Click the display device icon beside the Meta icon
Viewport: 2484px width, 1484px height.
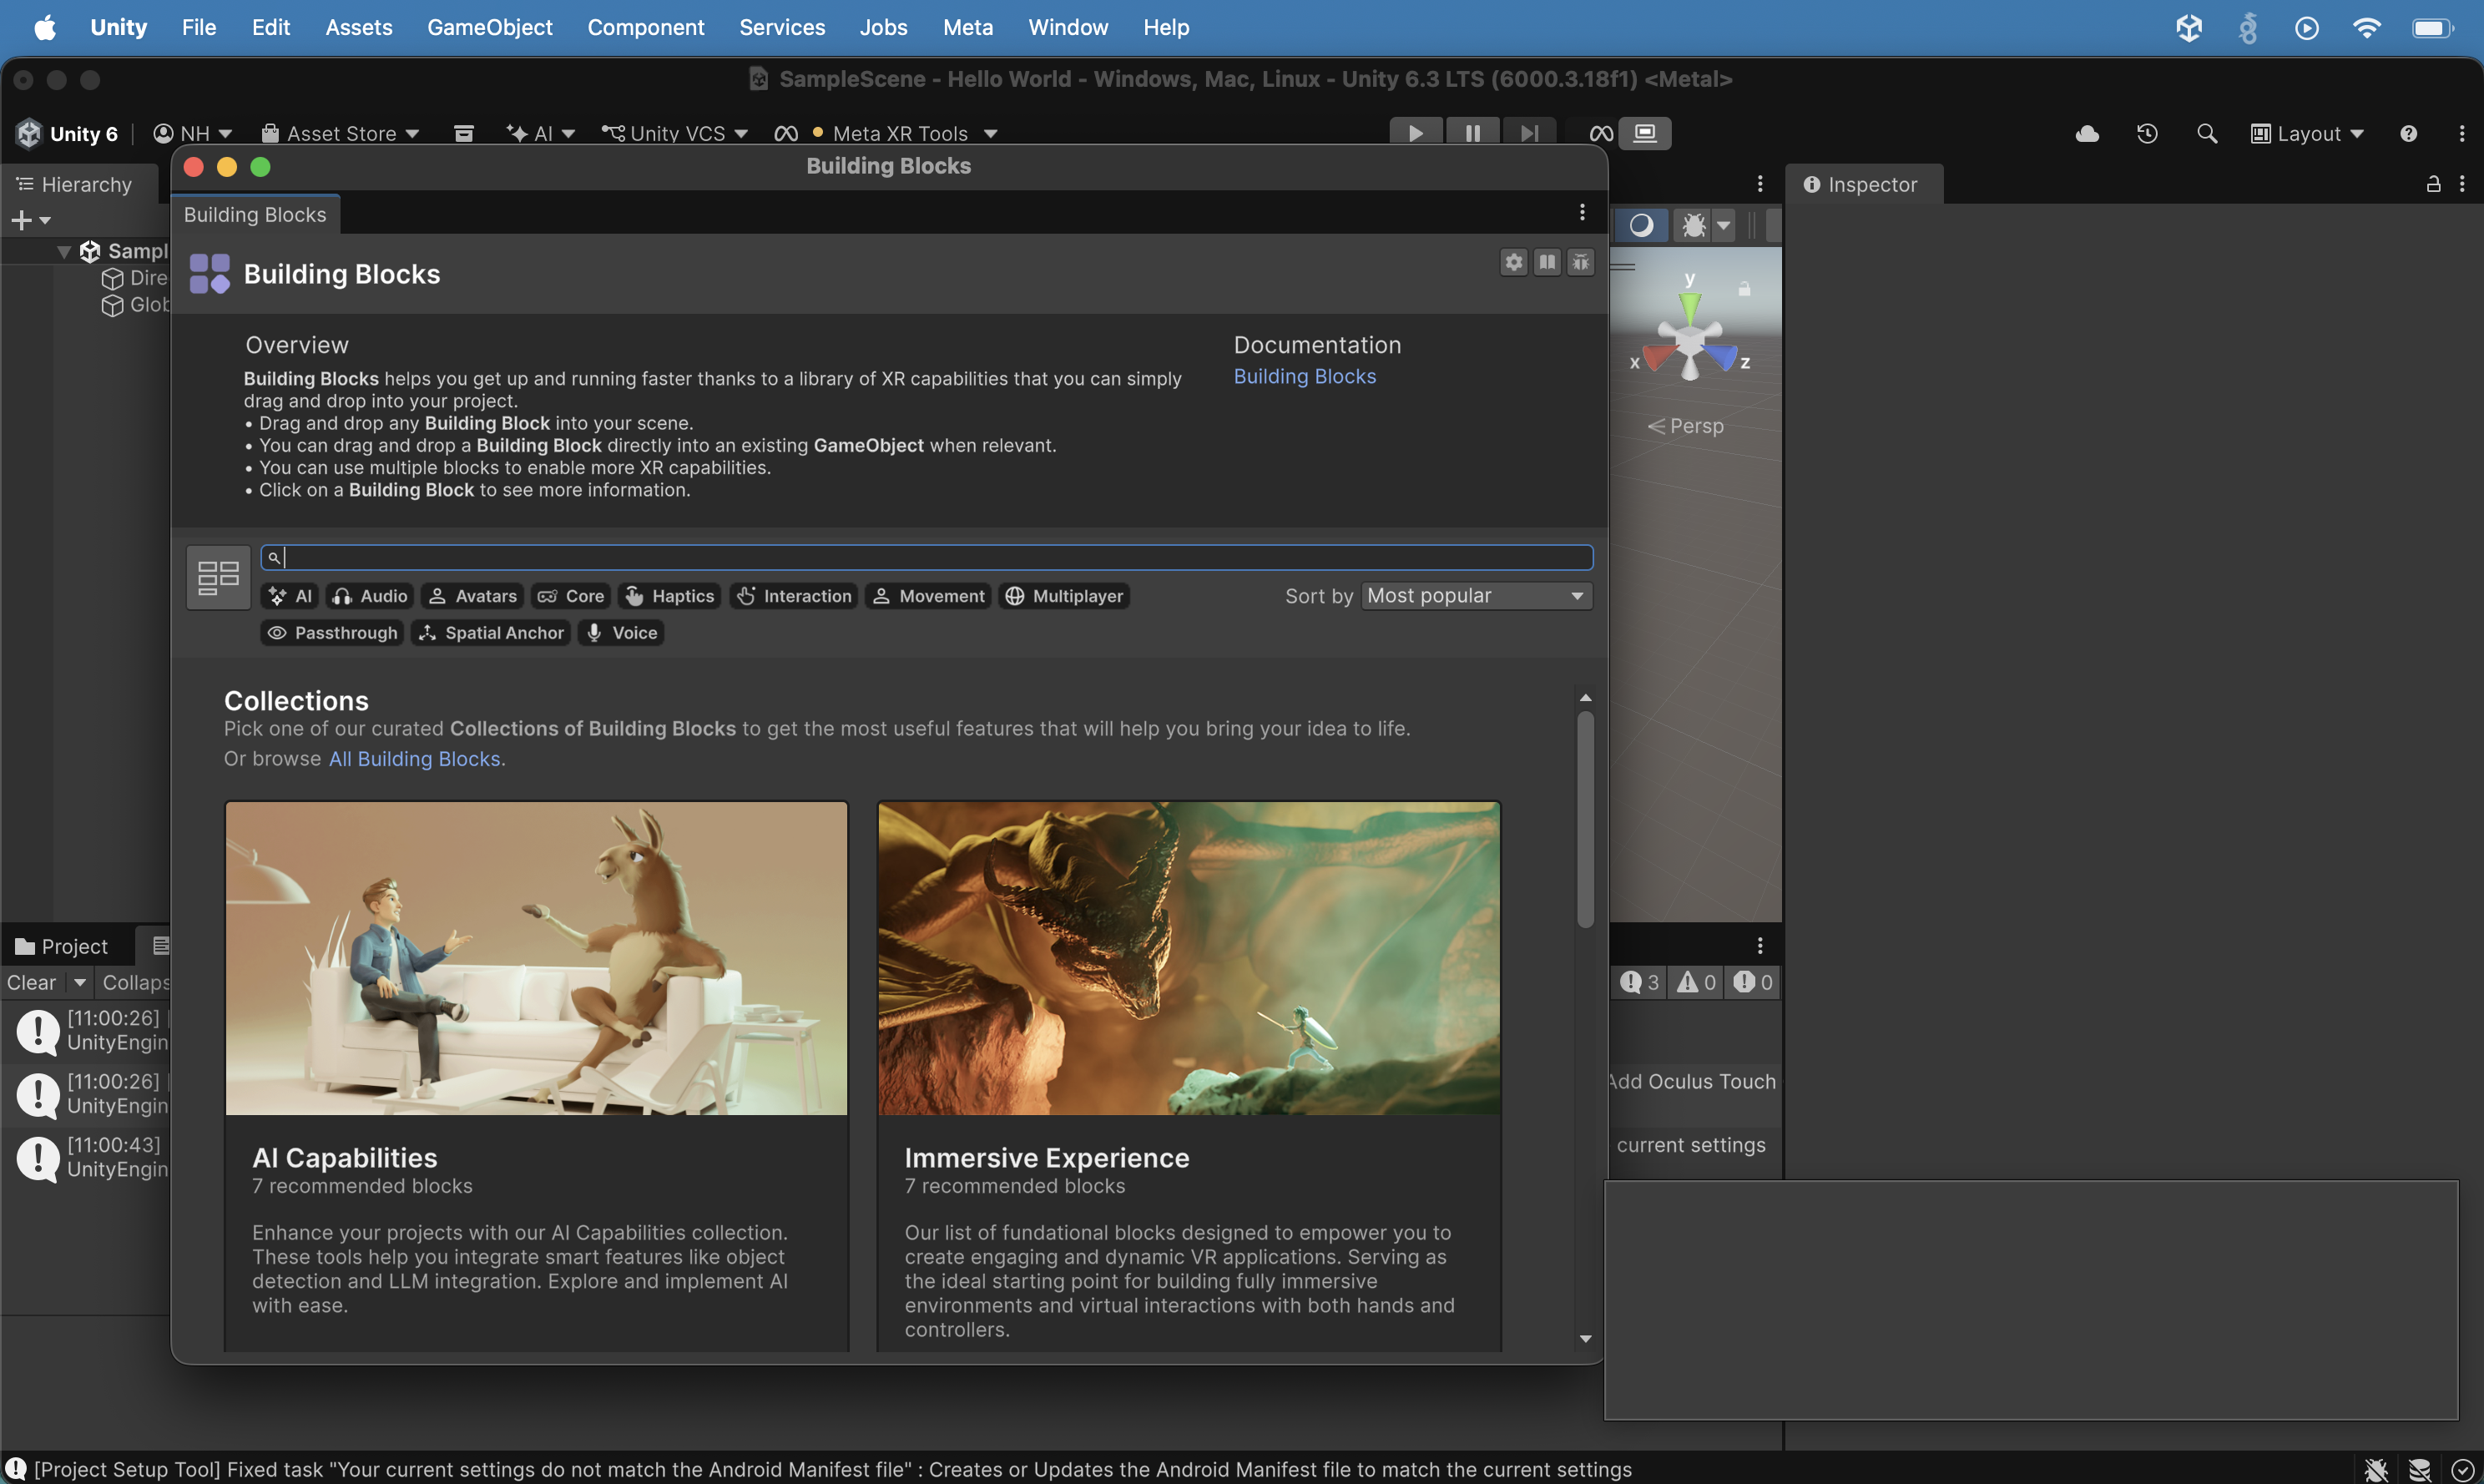1645,133
